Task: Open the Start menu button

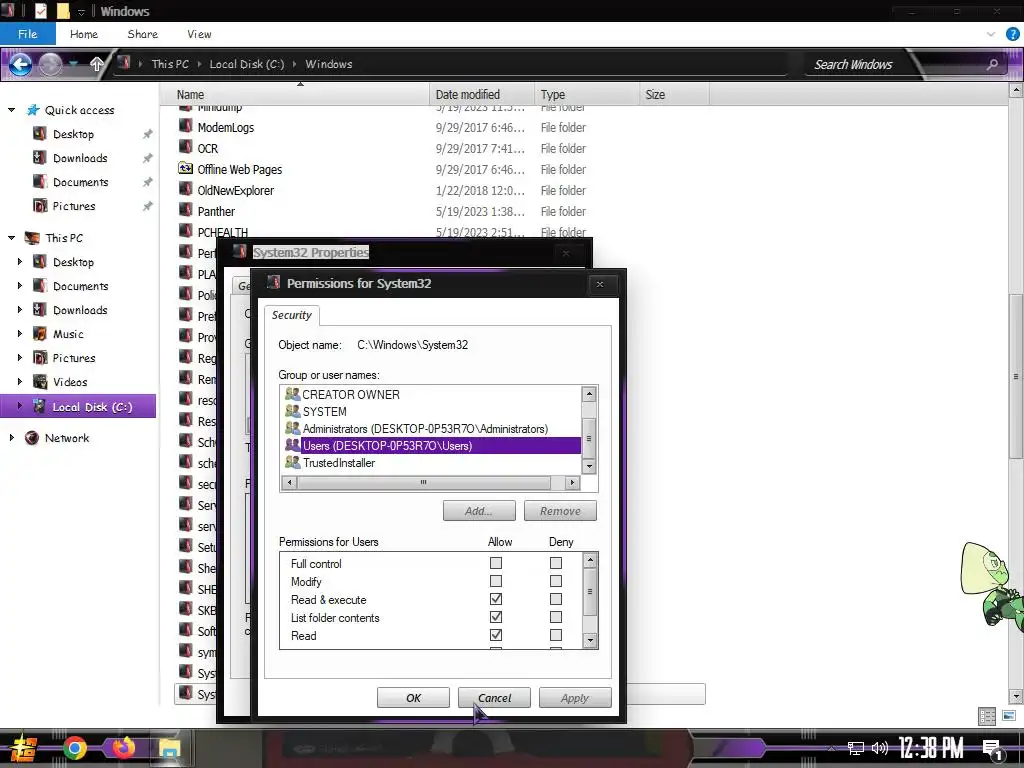Action: pos(24,748)
